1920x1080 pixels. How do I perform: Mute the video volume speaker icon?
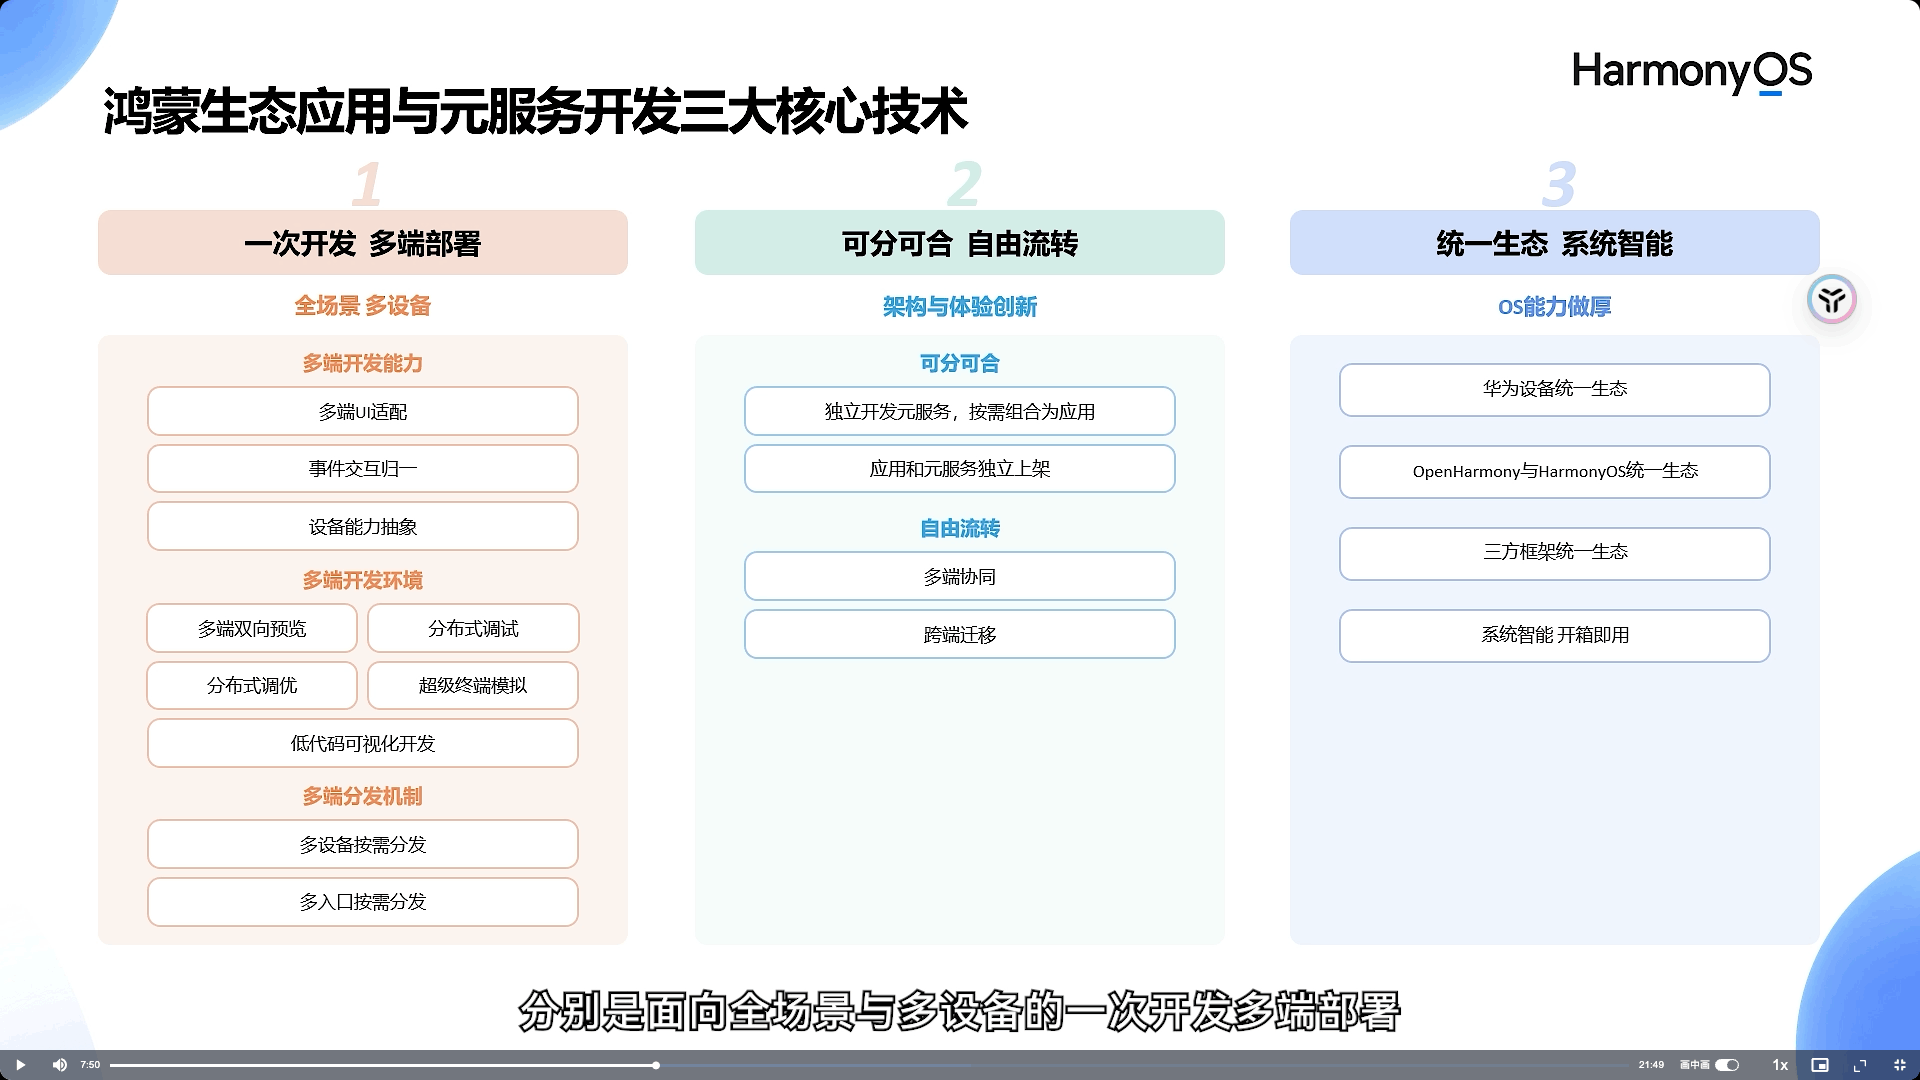pyautogui.click(x=60, y=1065)
